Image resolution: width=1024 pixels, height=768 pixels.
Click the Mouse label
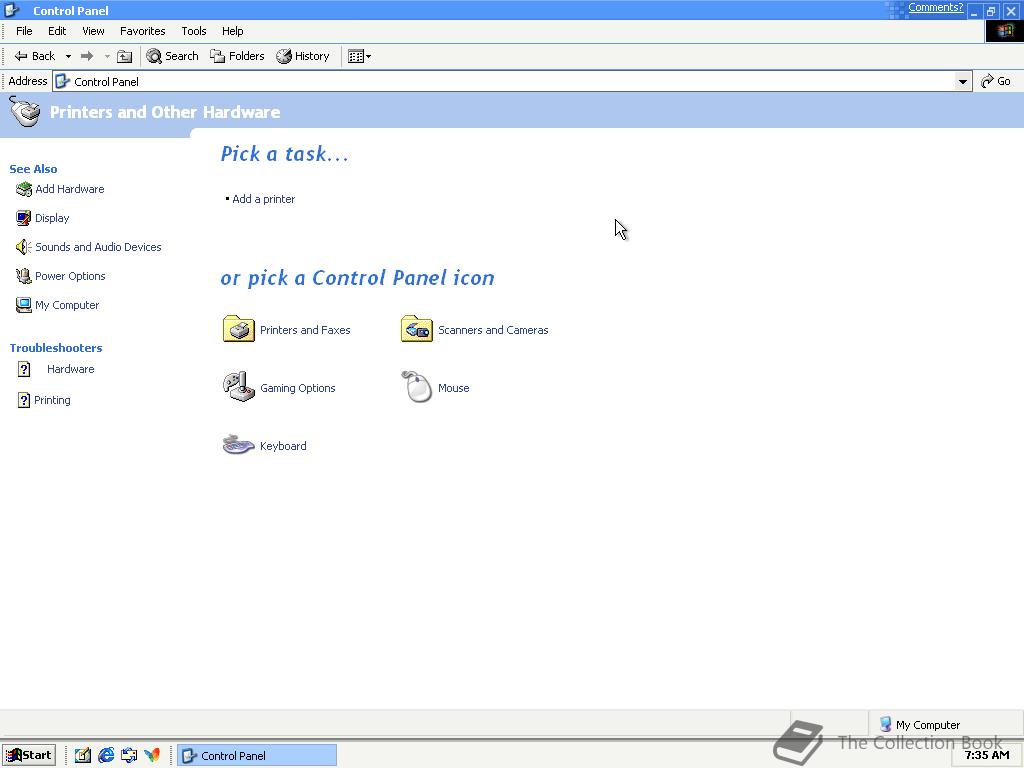click(x=454, y=388)
